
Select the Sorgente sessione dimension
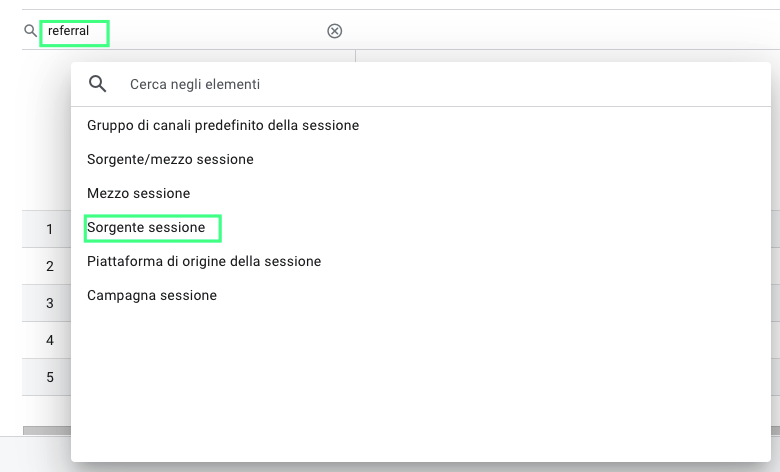pos(146,227)
